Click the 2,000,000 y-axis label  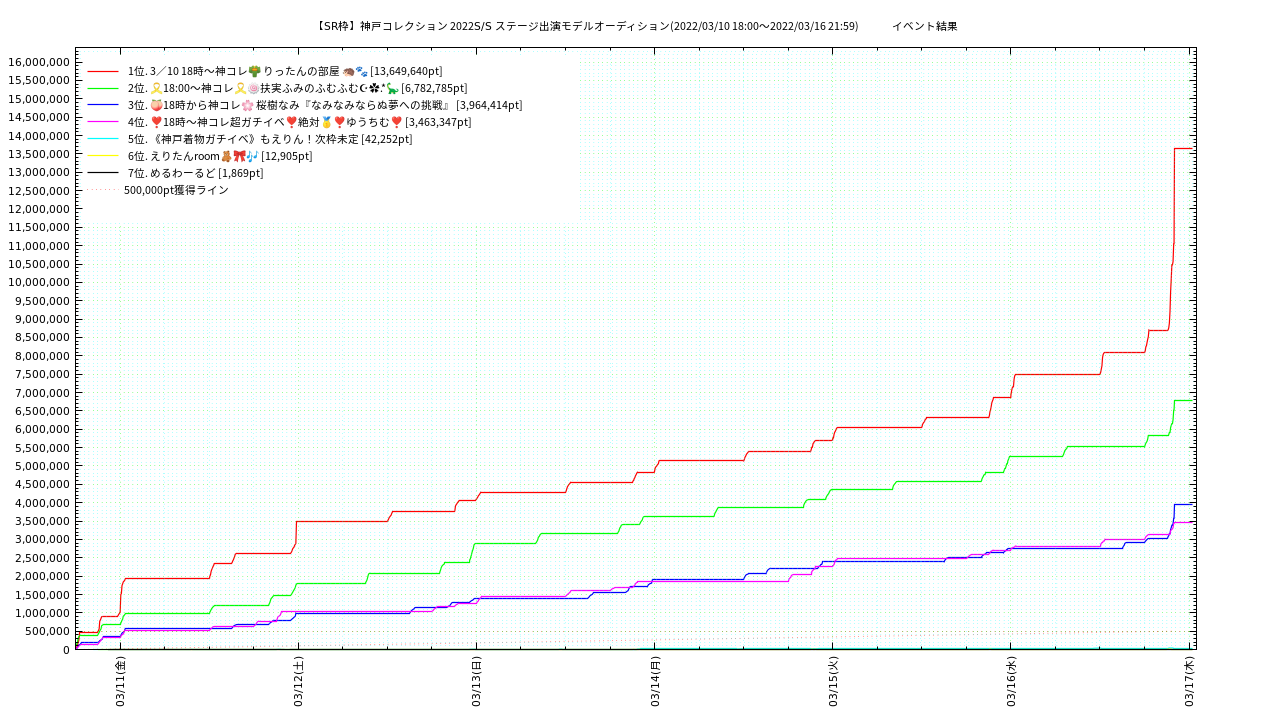[42, 576]
